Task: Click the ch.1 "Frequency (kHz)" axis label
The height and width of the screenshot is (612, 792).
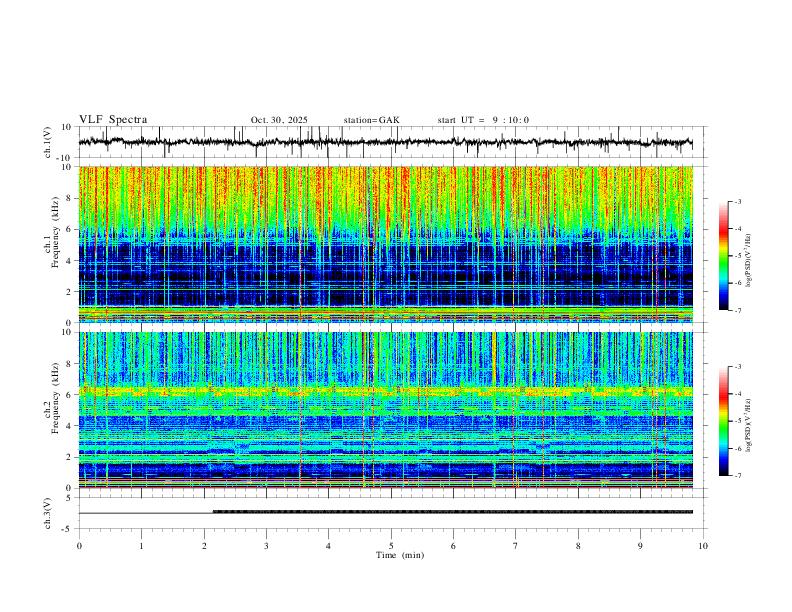Action: (x=55, y=233)
